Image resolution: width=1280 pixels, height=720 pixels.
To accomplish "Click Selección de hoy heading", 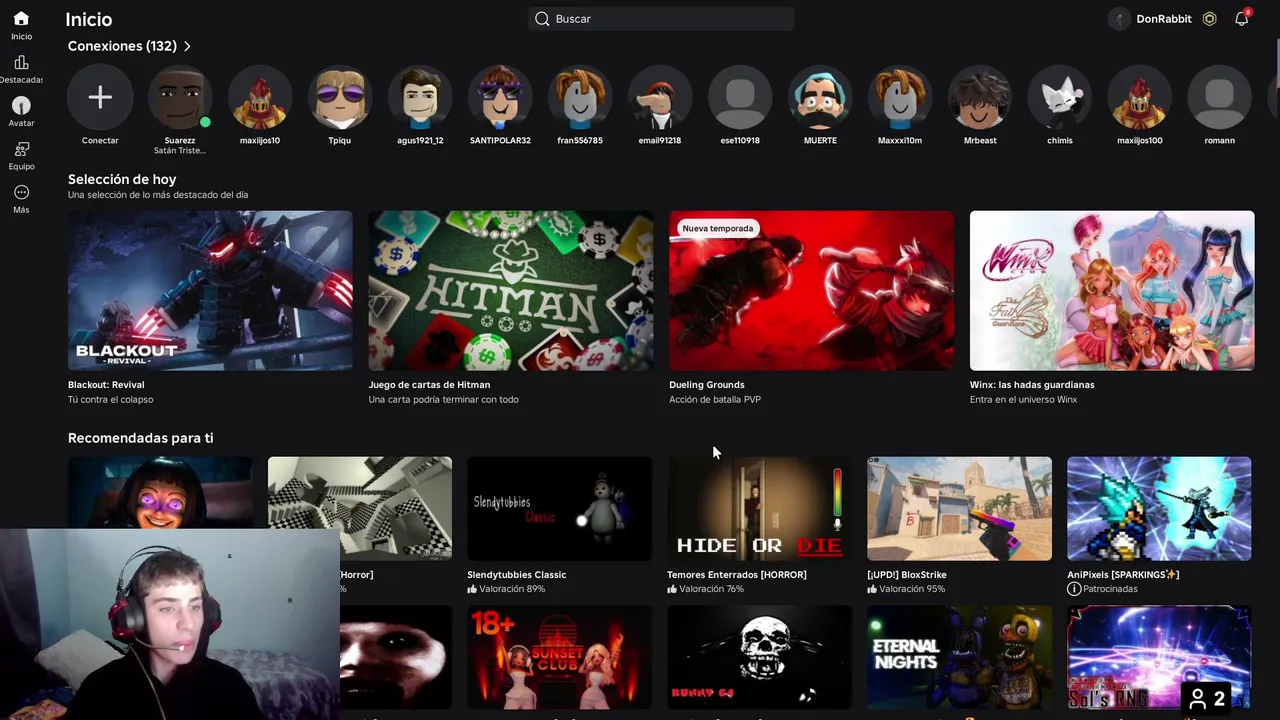I will tap(122, 180).
